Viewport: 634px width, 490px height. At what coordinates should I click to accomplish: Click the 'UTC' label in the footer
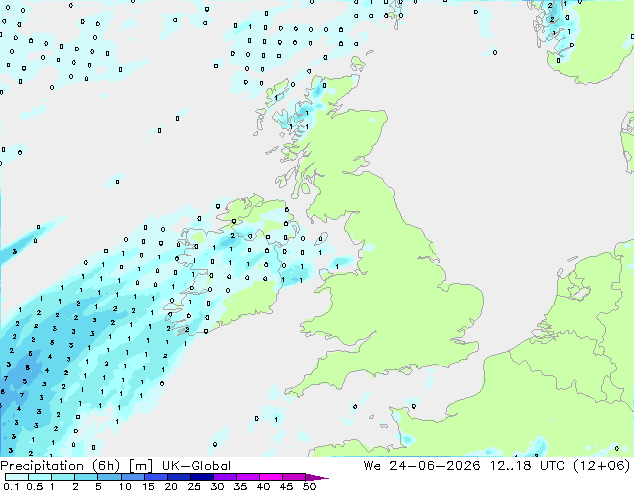(x=552, y=466)
